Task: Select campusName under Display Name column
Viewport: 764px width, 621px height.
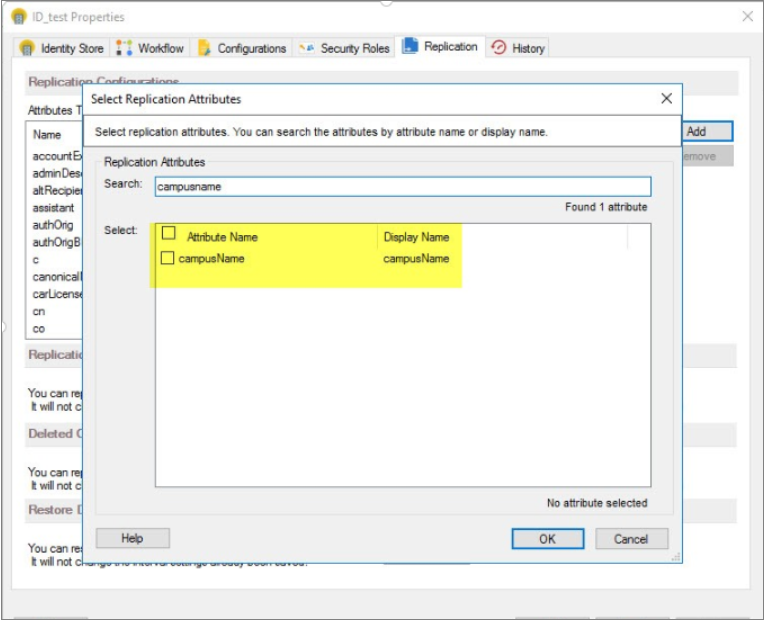Action: [416, 259]
